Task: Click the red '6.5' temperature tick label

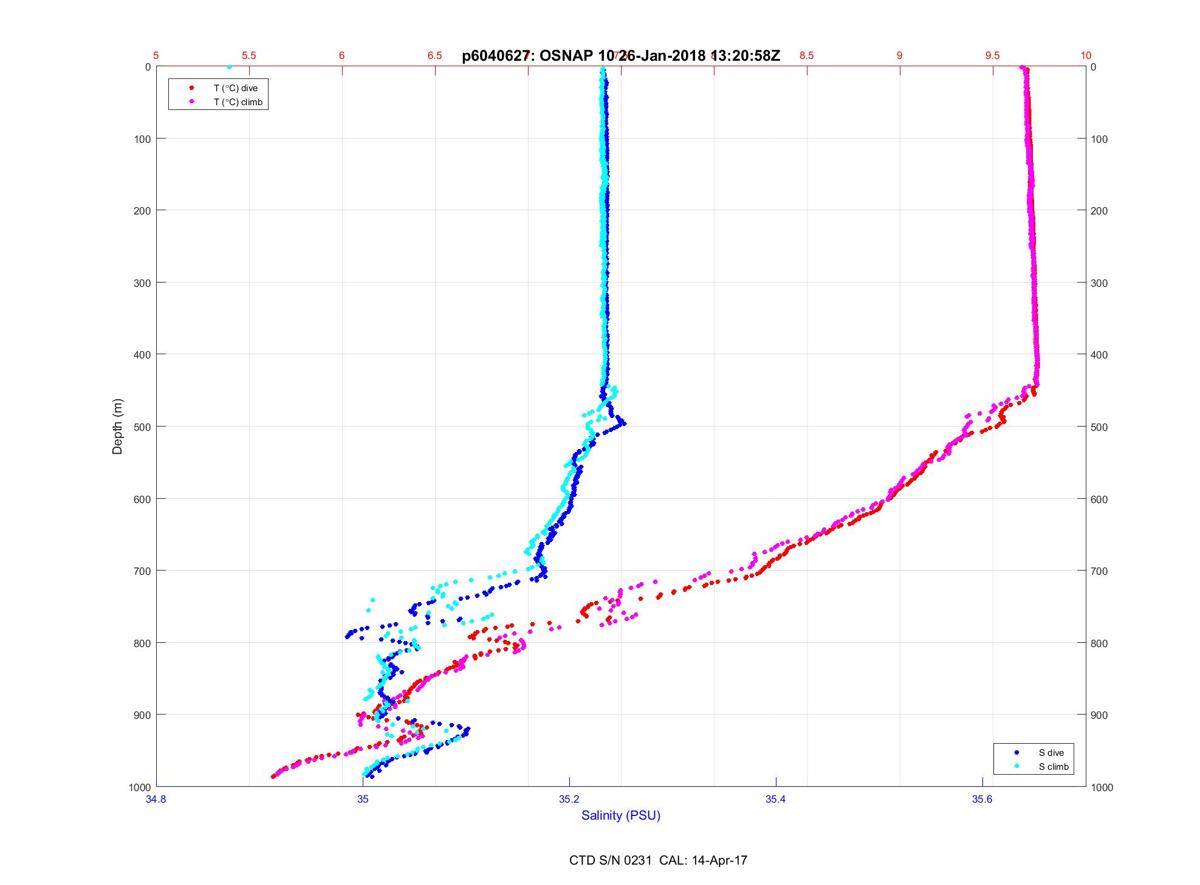Action: 435,56
